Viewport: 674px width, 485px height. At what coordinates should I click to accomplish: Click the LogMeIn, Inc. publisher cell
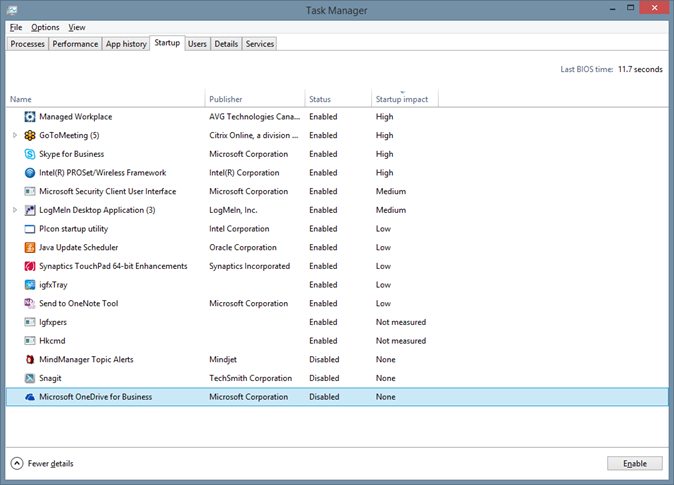233,210
